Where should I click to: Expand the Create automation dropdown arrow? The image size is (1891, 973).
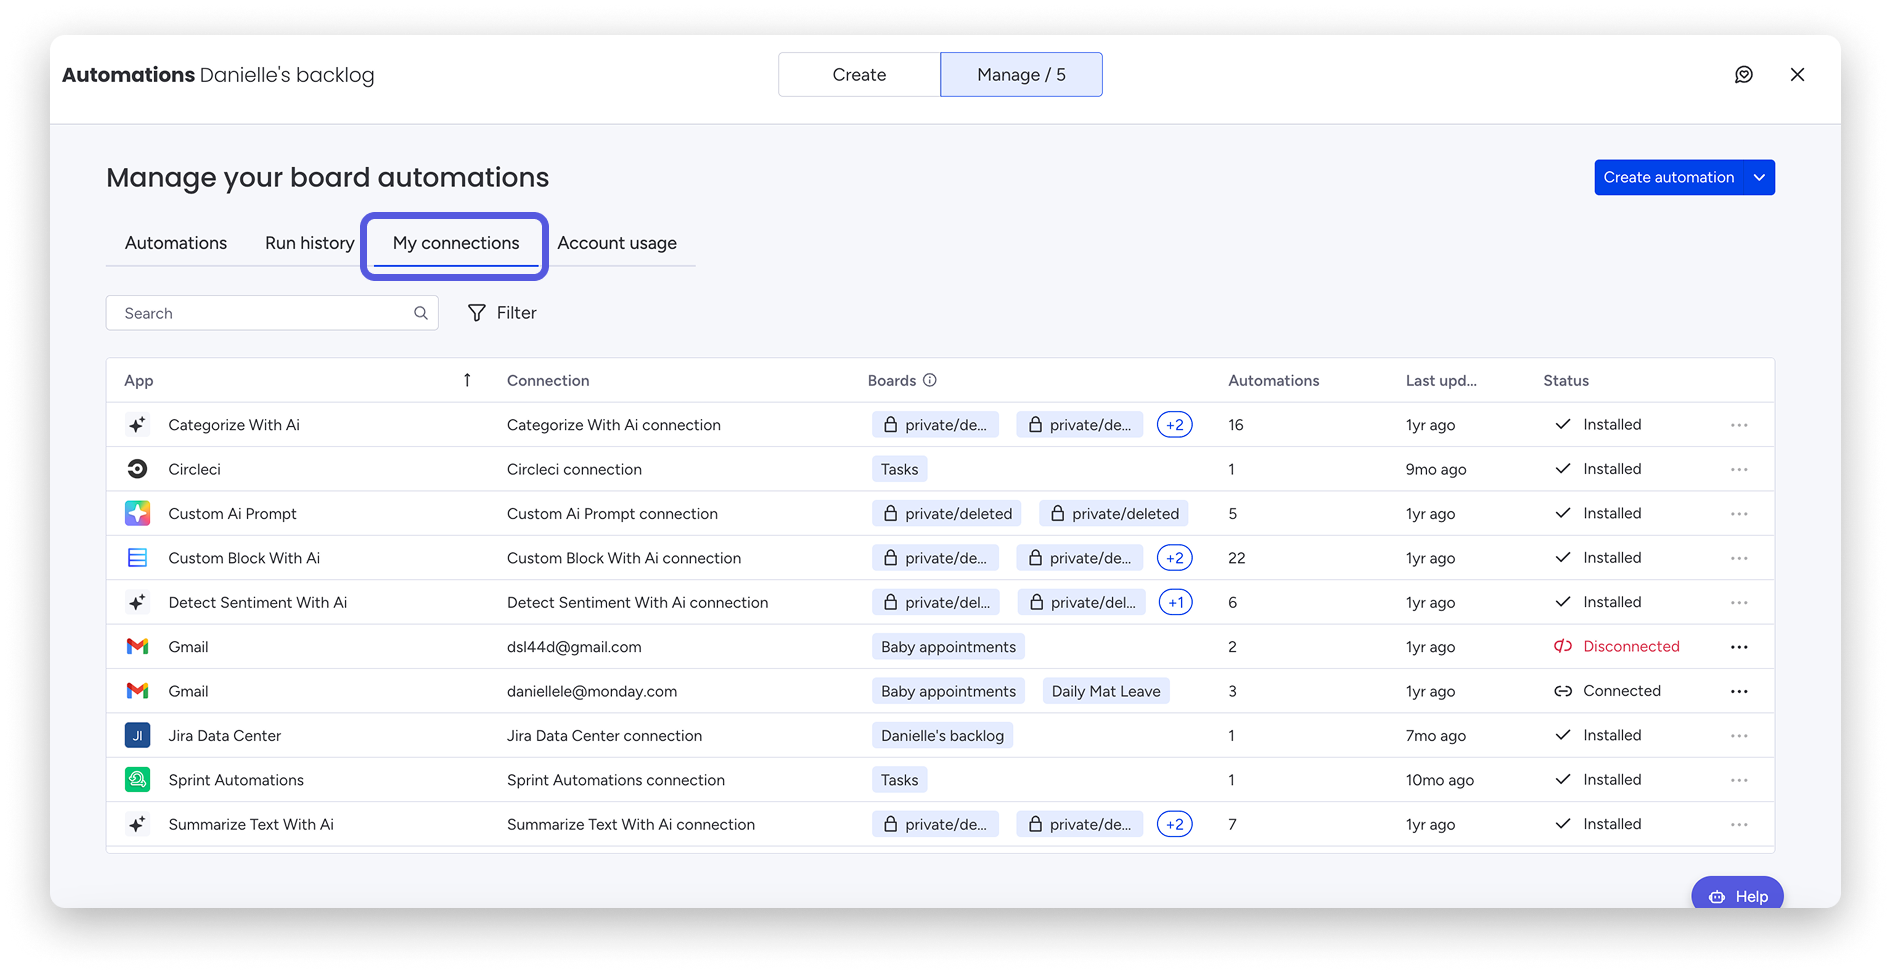click(1759, 177)
